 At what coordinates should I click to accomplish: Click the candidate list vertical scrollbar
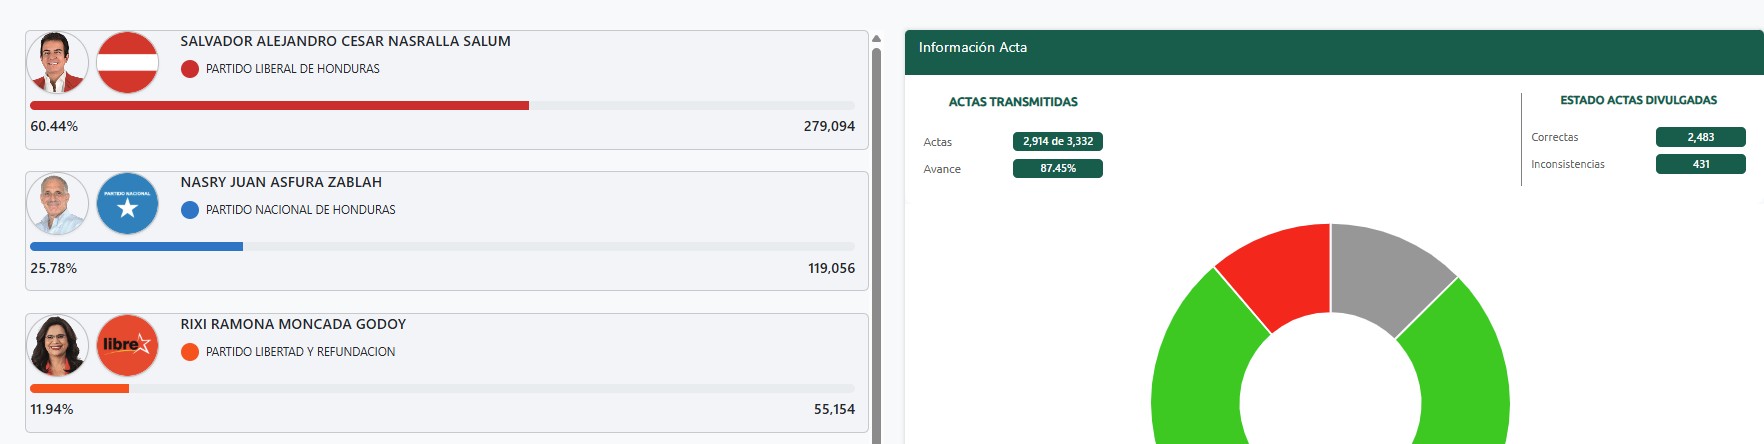click(876, 240)
